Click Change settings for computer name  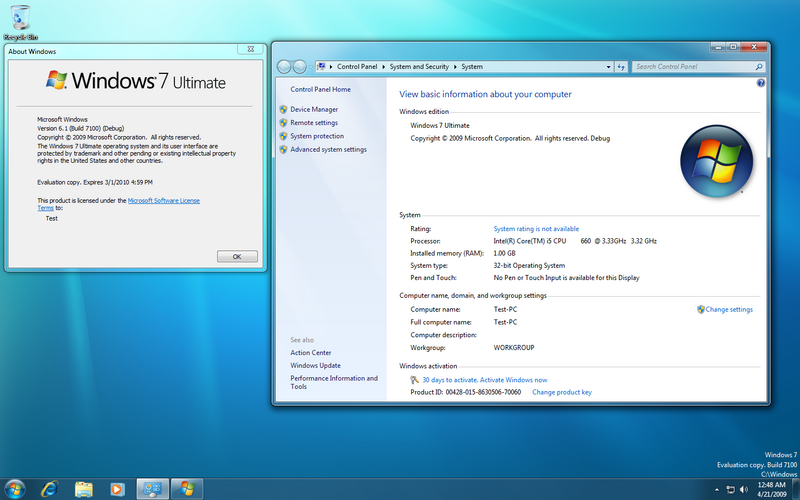[x=728, y=309]
